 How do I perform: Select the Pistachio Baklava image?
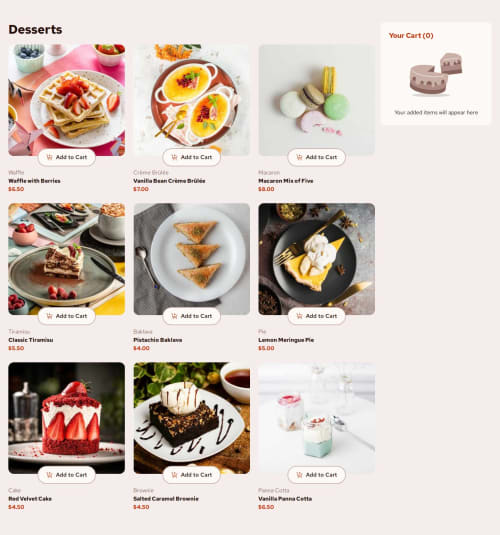click(191, 259)
